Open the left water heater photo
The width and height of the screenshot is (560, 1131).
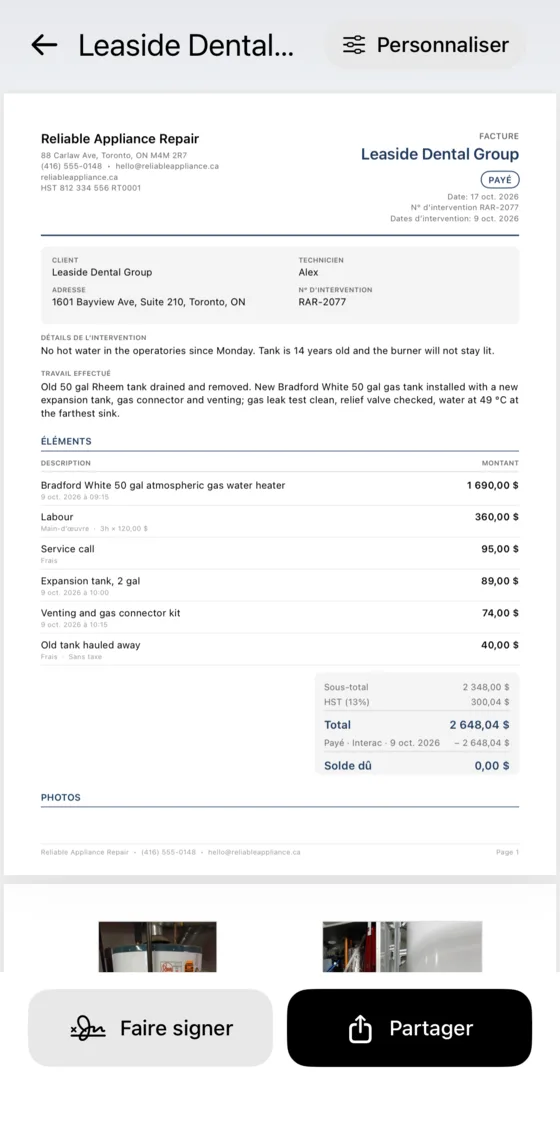[157, 946]
